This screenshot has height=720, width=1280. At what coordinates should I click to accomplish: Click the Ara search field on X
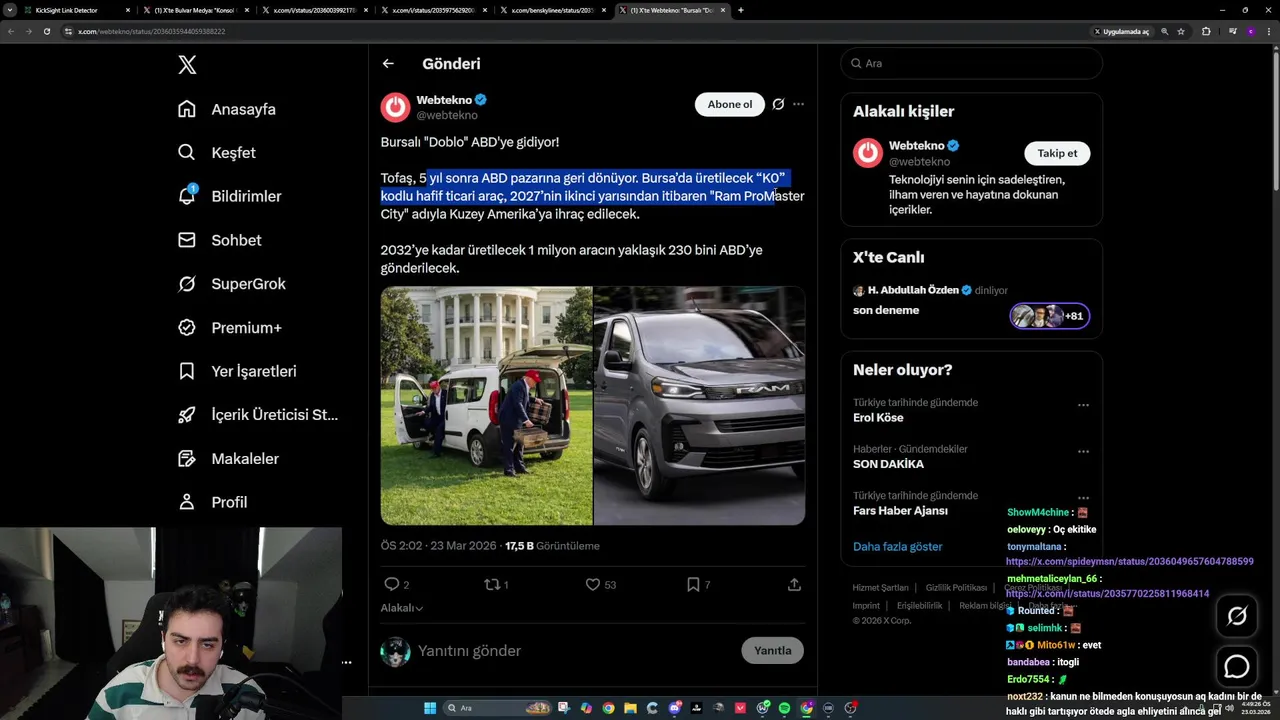(x=972, y=63)
